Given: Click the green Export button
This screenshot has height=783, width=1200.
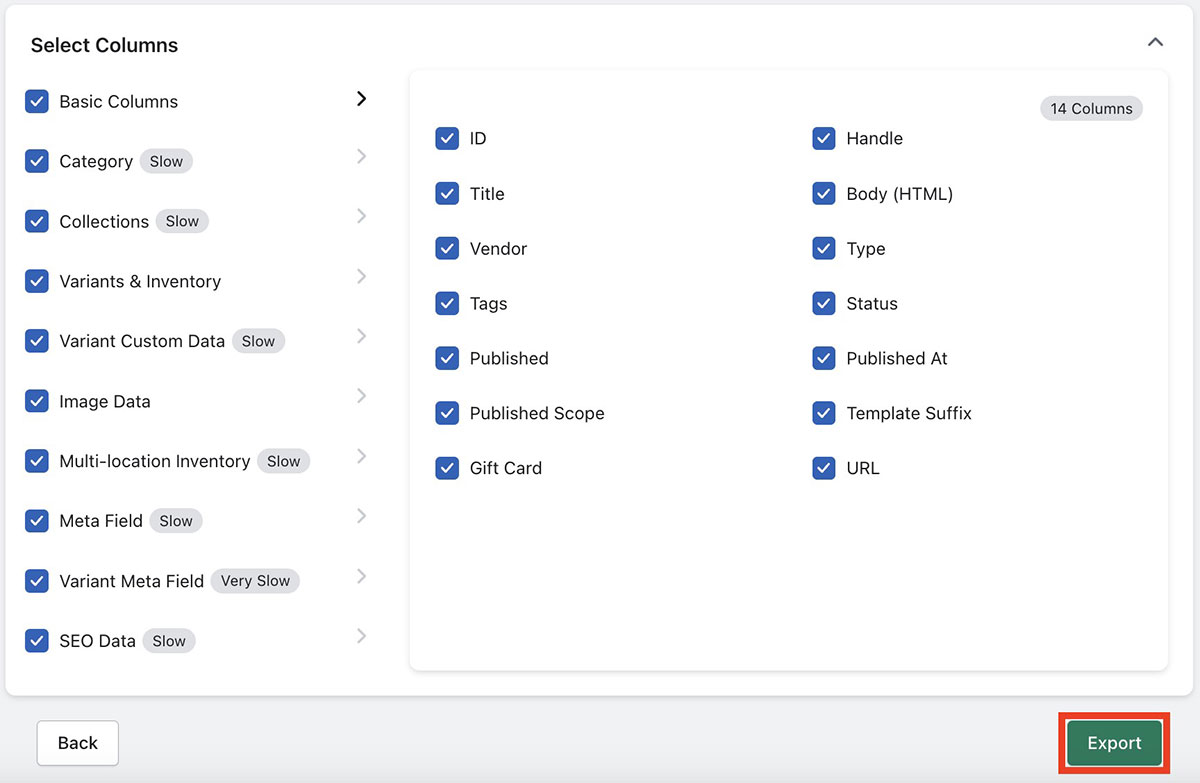Looking at the screenshot, I should click(1114, 743).
